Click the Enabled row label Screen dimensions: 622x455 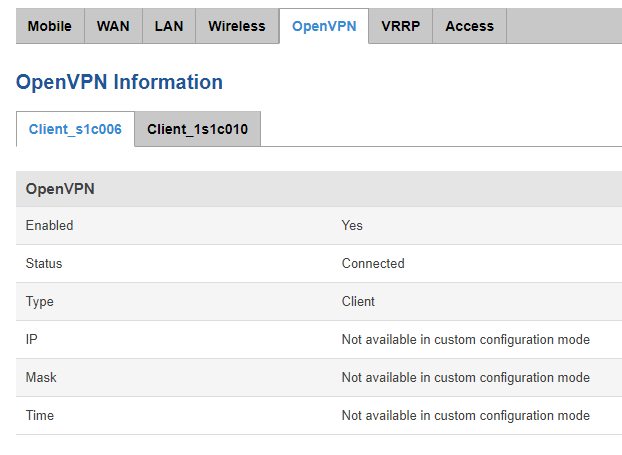pos(50,225)
